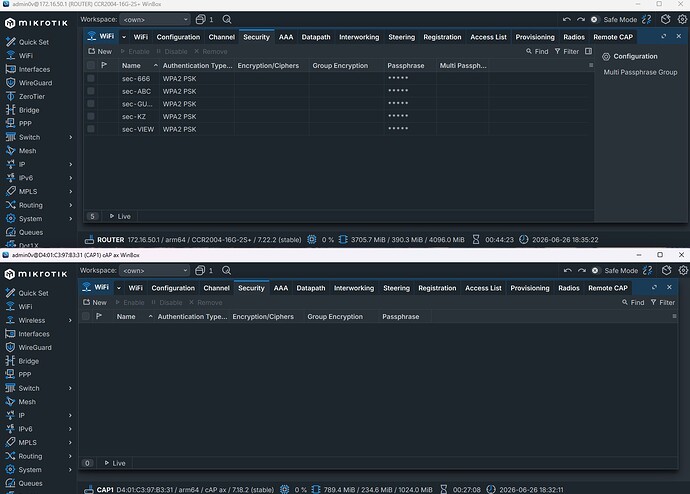Open Quick Set in the ROUTER window sidebar

(x=27, y=42)
